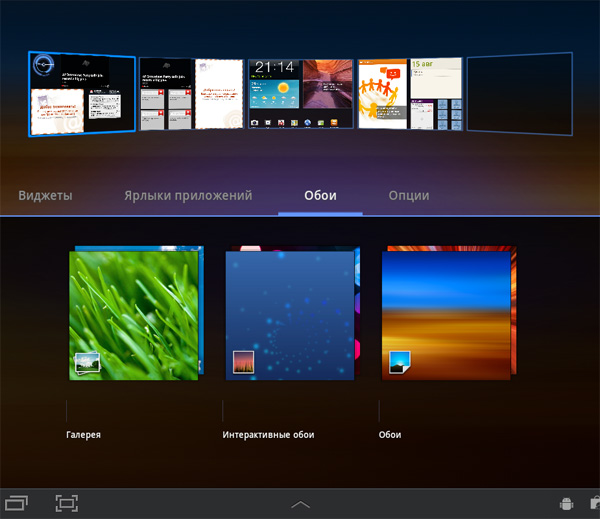Image resolution: width=600 pixels, height=519 pixels.
Task: Switch to the Виджеты tab
Action: (x=45, y=195)
